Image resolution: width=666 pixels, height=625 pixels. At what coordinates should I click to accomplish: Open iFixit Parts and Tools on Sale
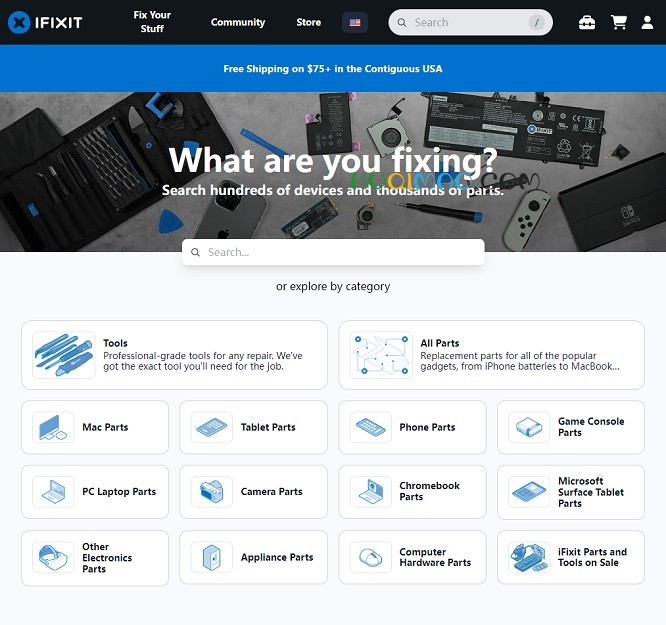[571, 557]
